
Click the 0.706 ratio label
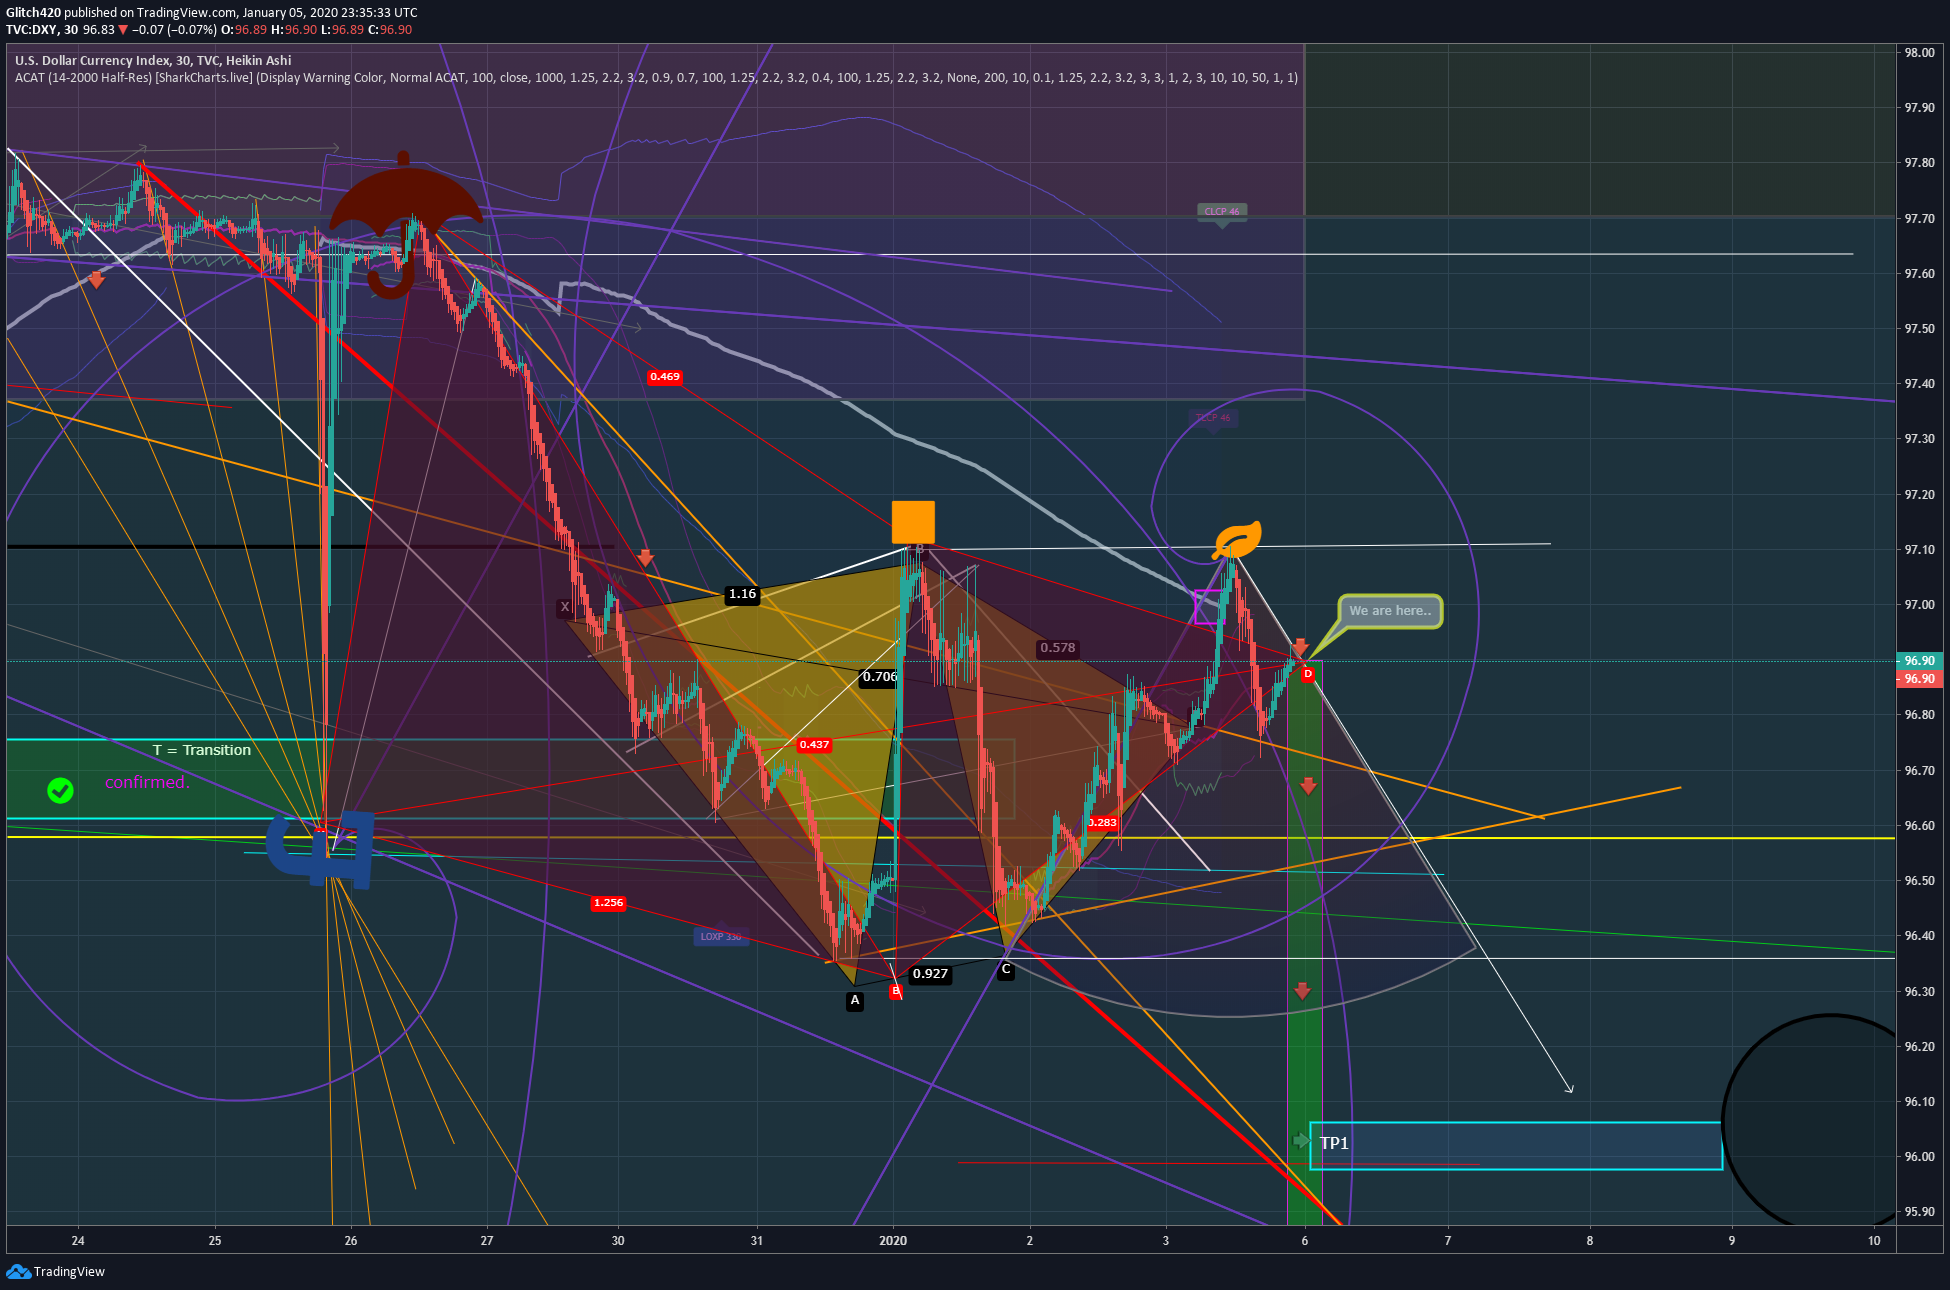pyautogui.click(x=880, y=677)
